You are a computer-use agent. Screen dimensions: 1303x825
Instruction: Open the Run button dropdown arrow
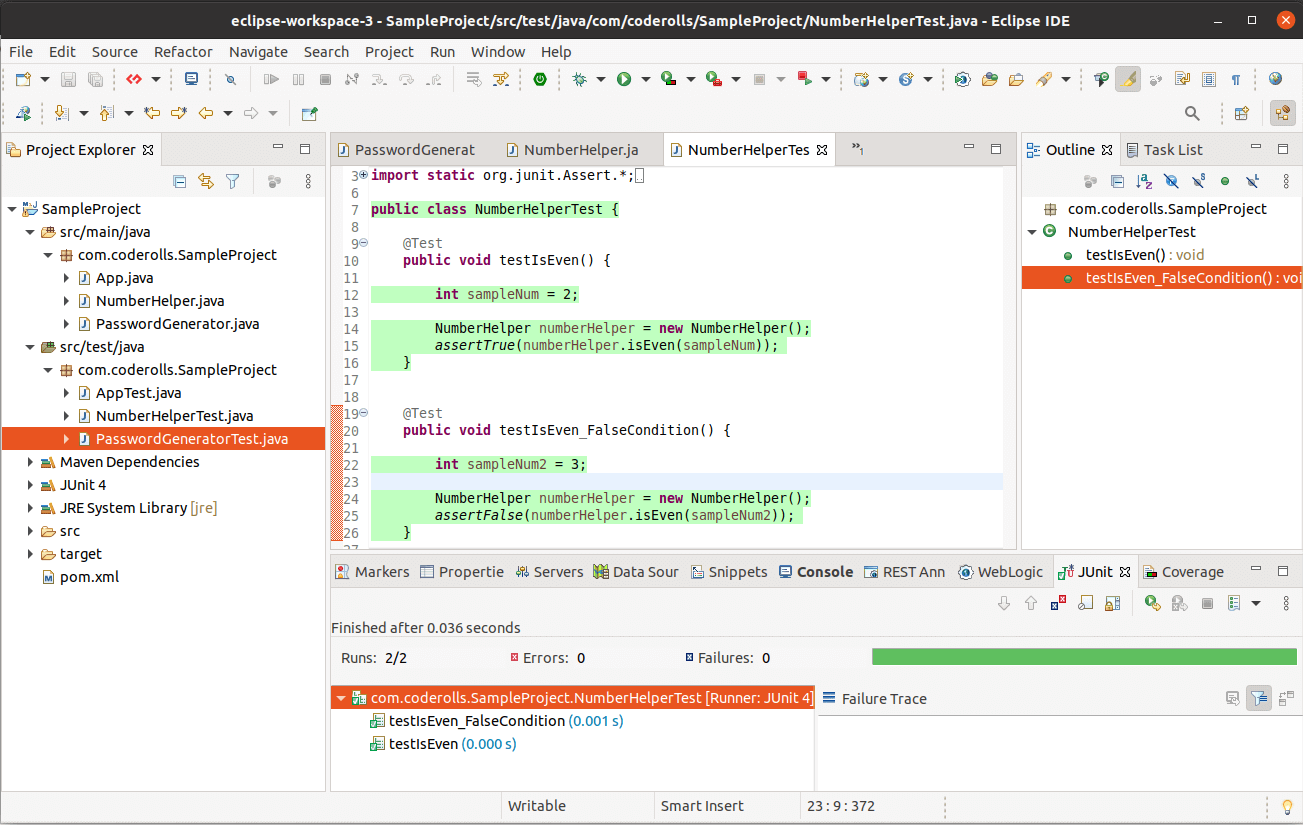click(x=644, y=79)
